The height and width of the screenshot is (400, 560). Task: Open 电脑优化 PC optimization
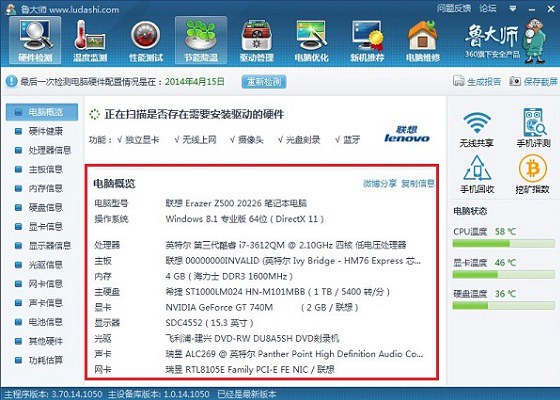tap(311, 40)
